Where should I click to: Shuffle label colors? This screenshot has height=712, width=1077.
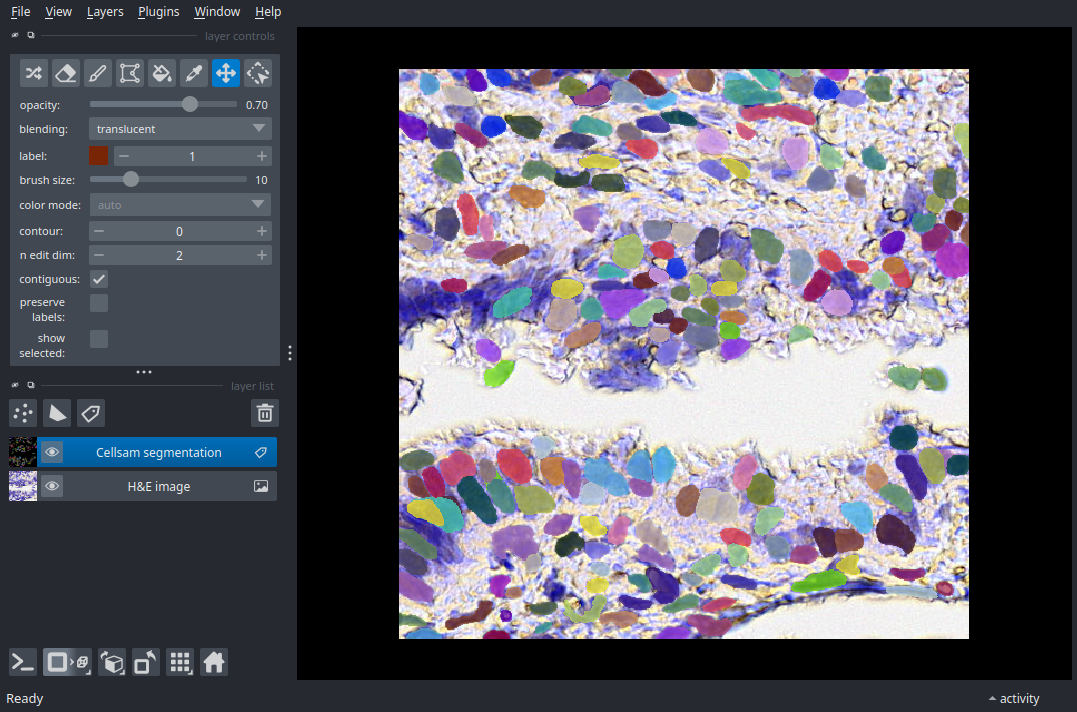34,72
